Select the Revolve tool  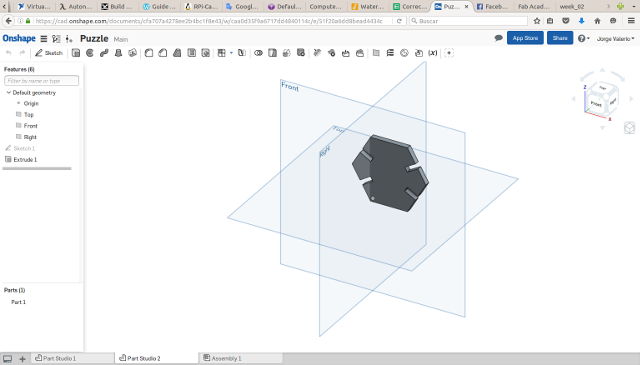pyautogui.click(x=90, y=53)
